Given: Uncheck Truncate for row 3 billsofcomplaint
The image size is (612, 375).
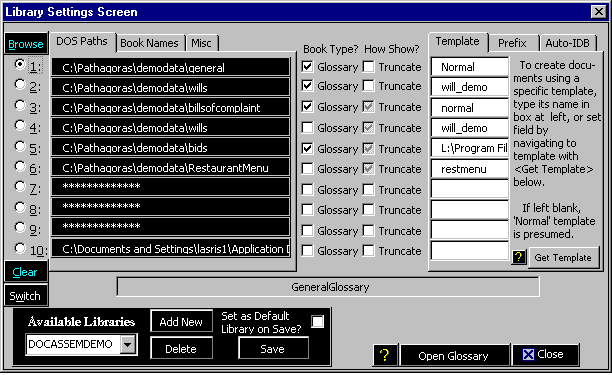Looking at the screenshot, I should (x=368, y=107).
